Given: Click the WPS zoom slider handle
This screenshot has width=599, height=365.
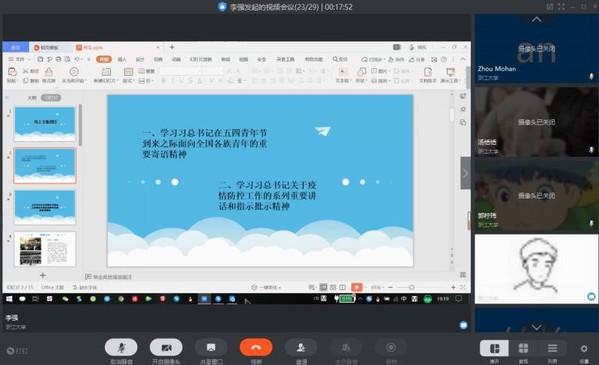Looking at the screenshot, I should pyautogui.click(x=411, y=287).
